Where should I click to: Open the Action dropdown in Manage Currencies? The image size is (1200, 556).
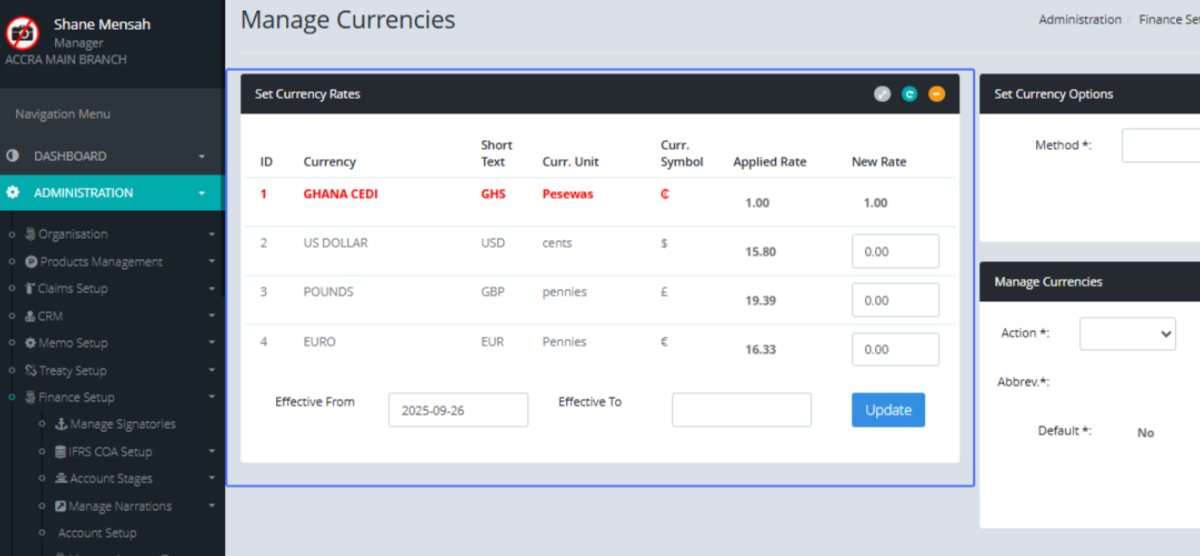click(x=1127, y=334)
